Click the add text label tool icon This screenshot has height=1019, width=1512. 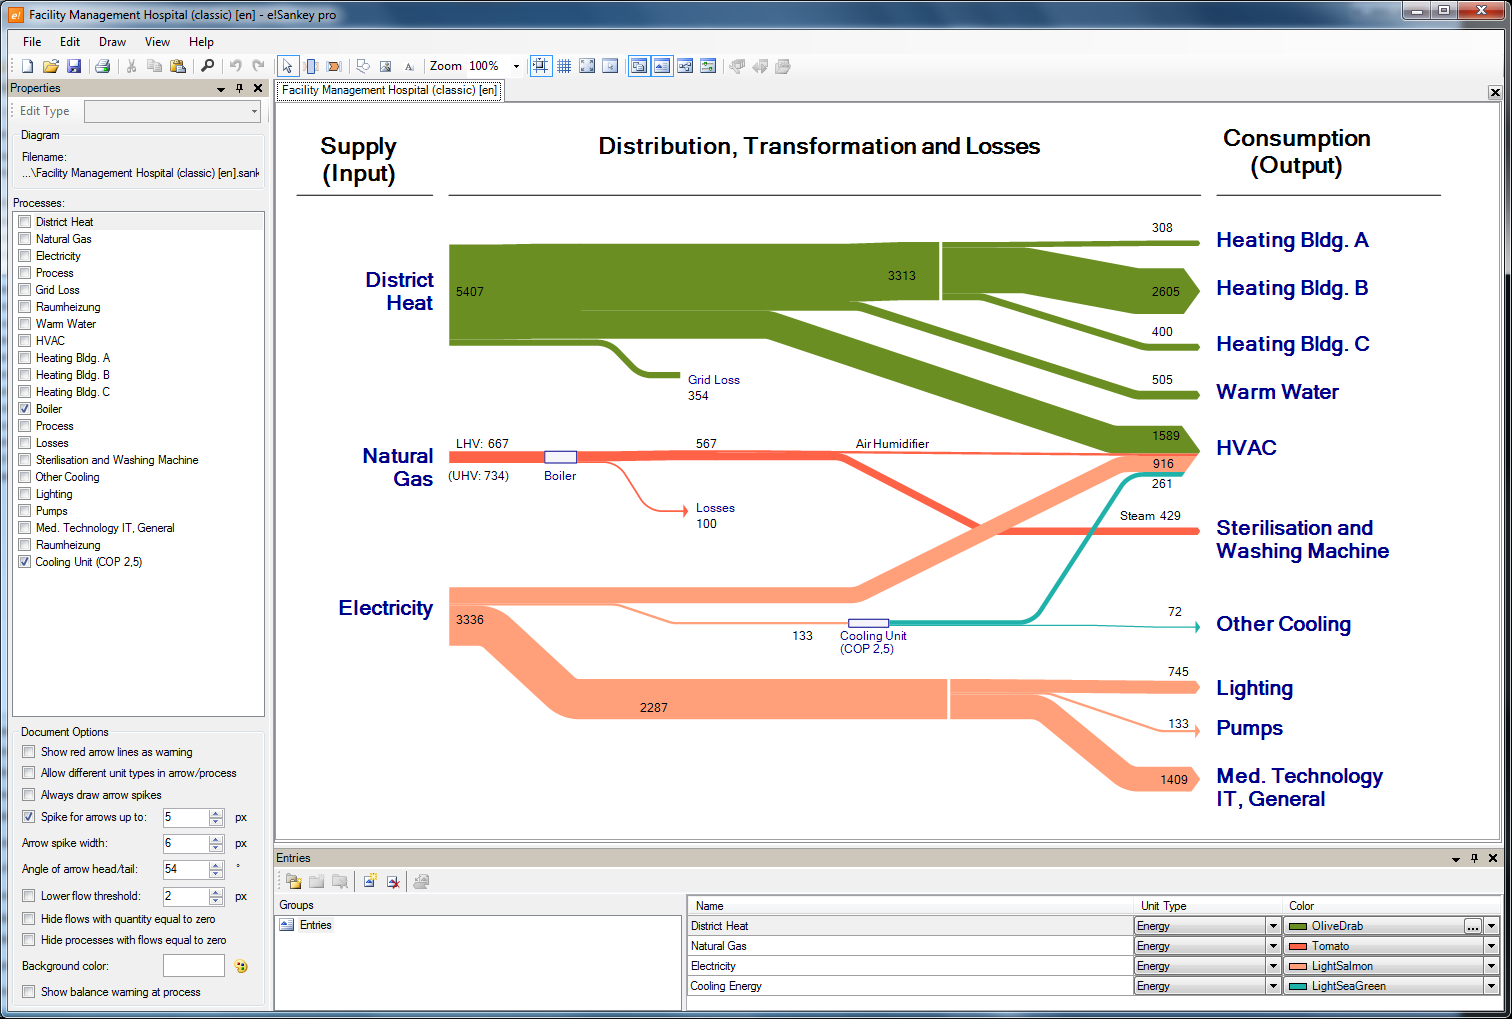point(409,67)
